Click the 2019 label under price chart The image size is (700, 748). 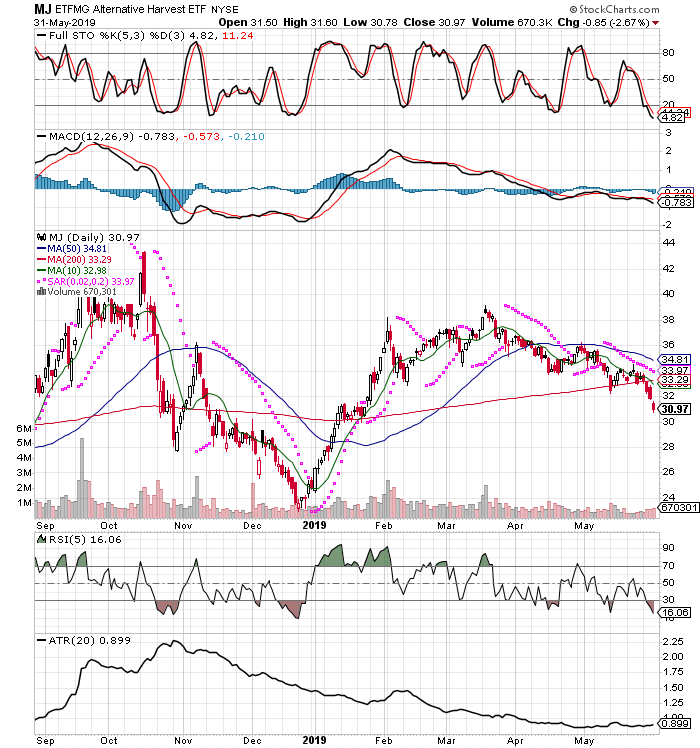tap(314, 525)
